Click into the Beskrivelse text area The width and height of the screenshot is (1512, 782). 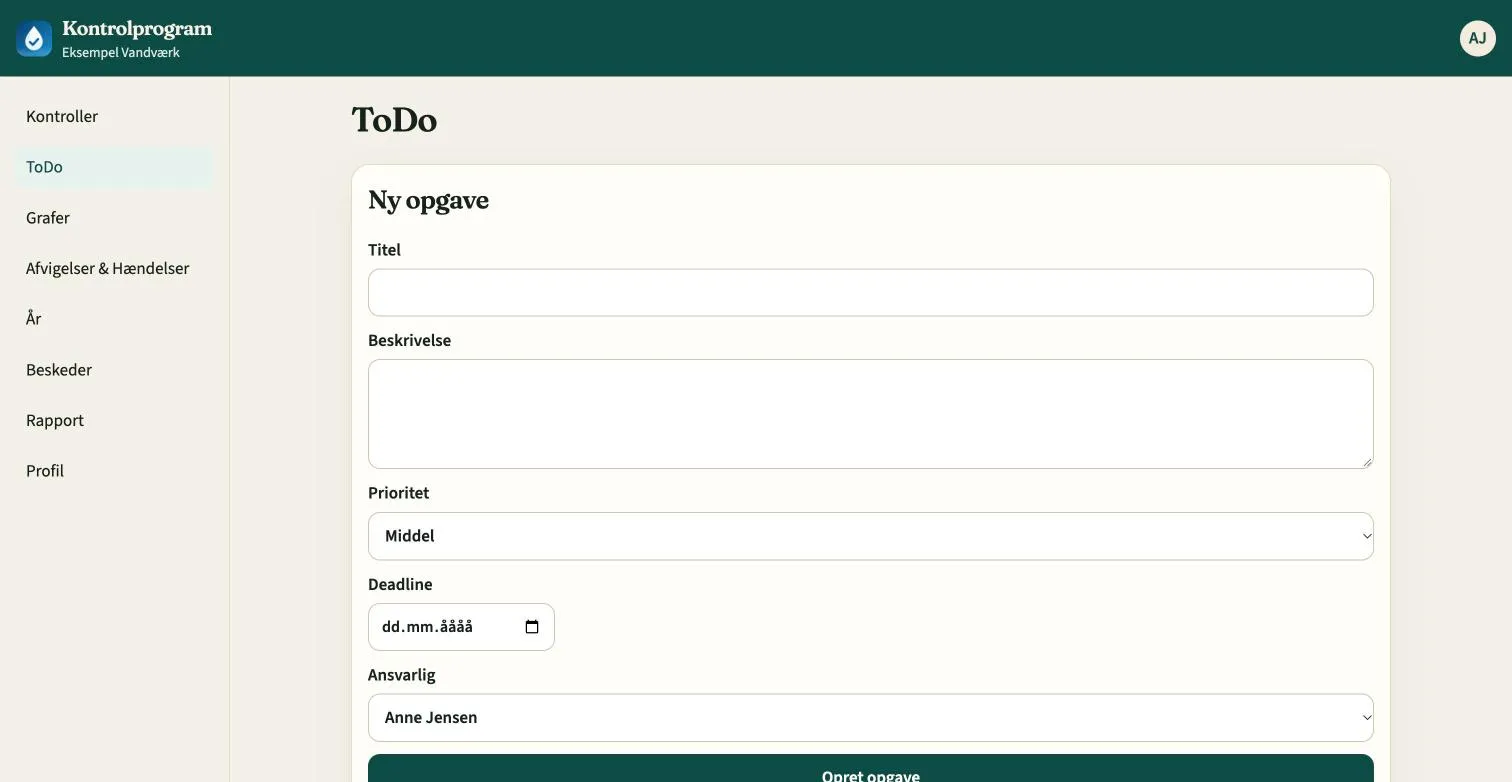[x=870, y=414]
